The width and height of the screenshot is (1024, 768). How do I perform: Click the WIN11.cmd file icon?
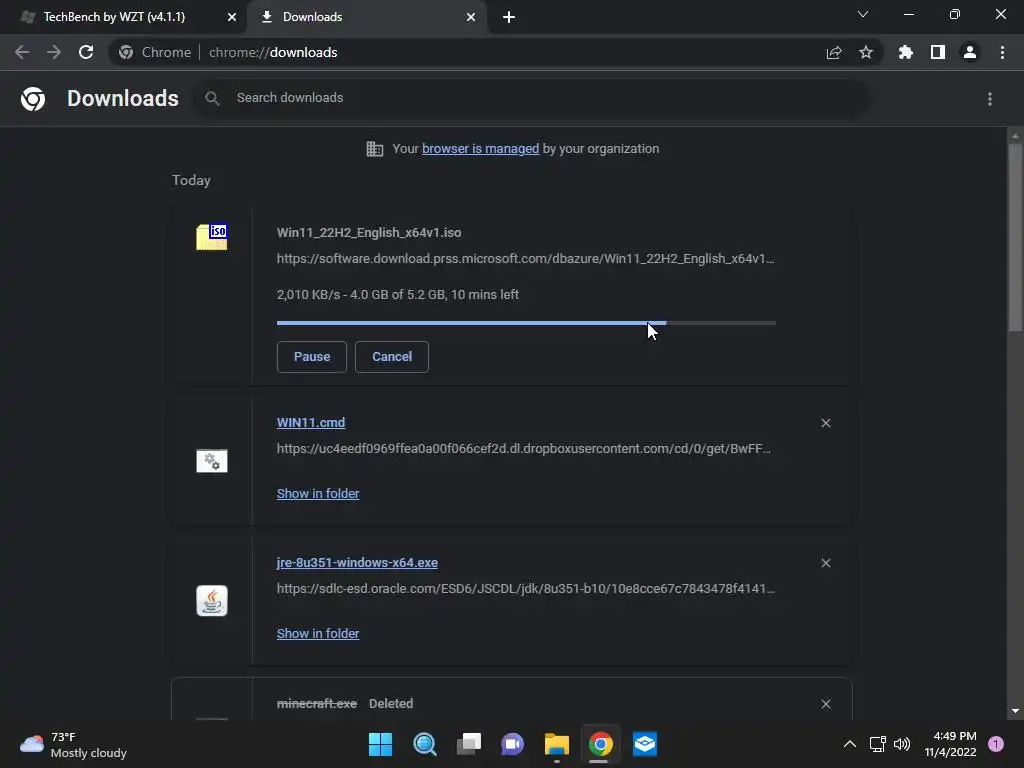click(212, 461)
